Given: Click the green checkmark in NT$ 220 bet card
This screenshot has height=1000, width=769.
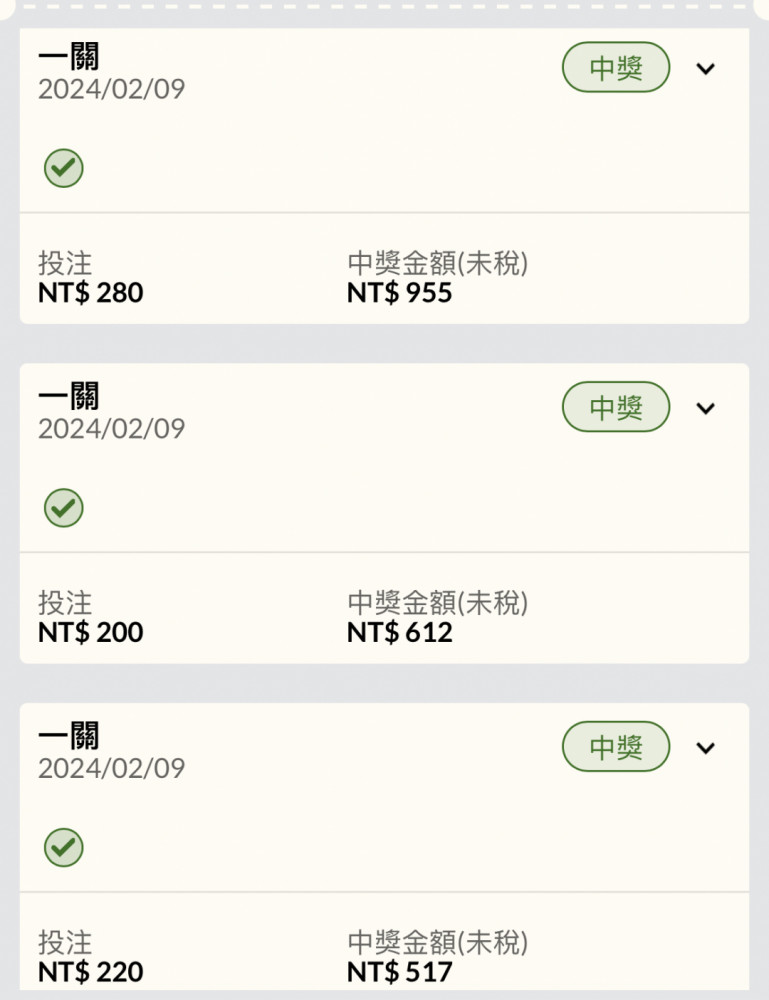Looking at the screenshot, I should pos(64,848).
